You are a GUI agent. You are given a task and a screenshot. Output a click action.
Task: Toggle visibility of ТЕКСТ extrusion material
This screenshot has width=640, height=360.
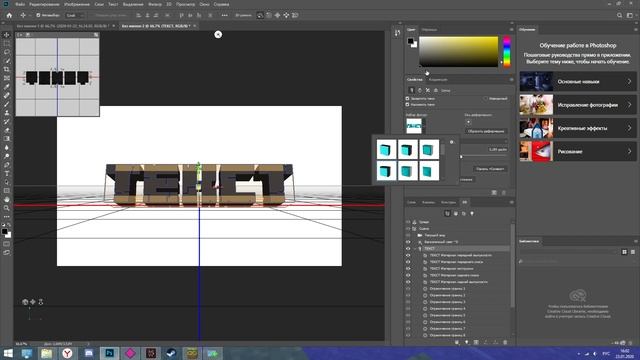408,269
